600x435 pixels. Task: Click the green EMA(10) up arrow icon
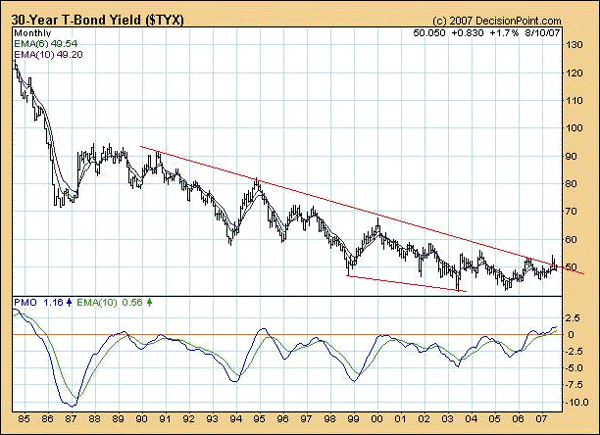pos(150,303)
